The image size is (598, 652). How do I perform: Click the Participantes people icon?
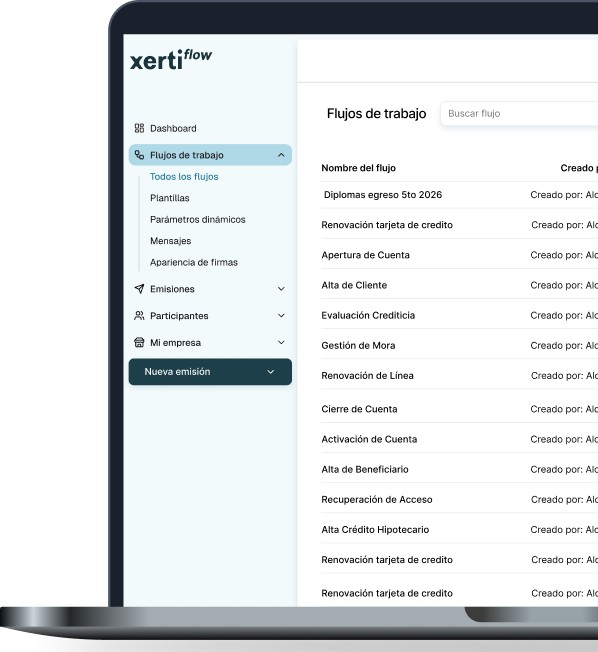tap(139, 316)
